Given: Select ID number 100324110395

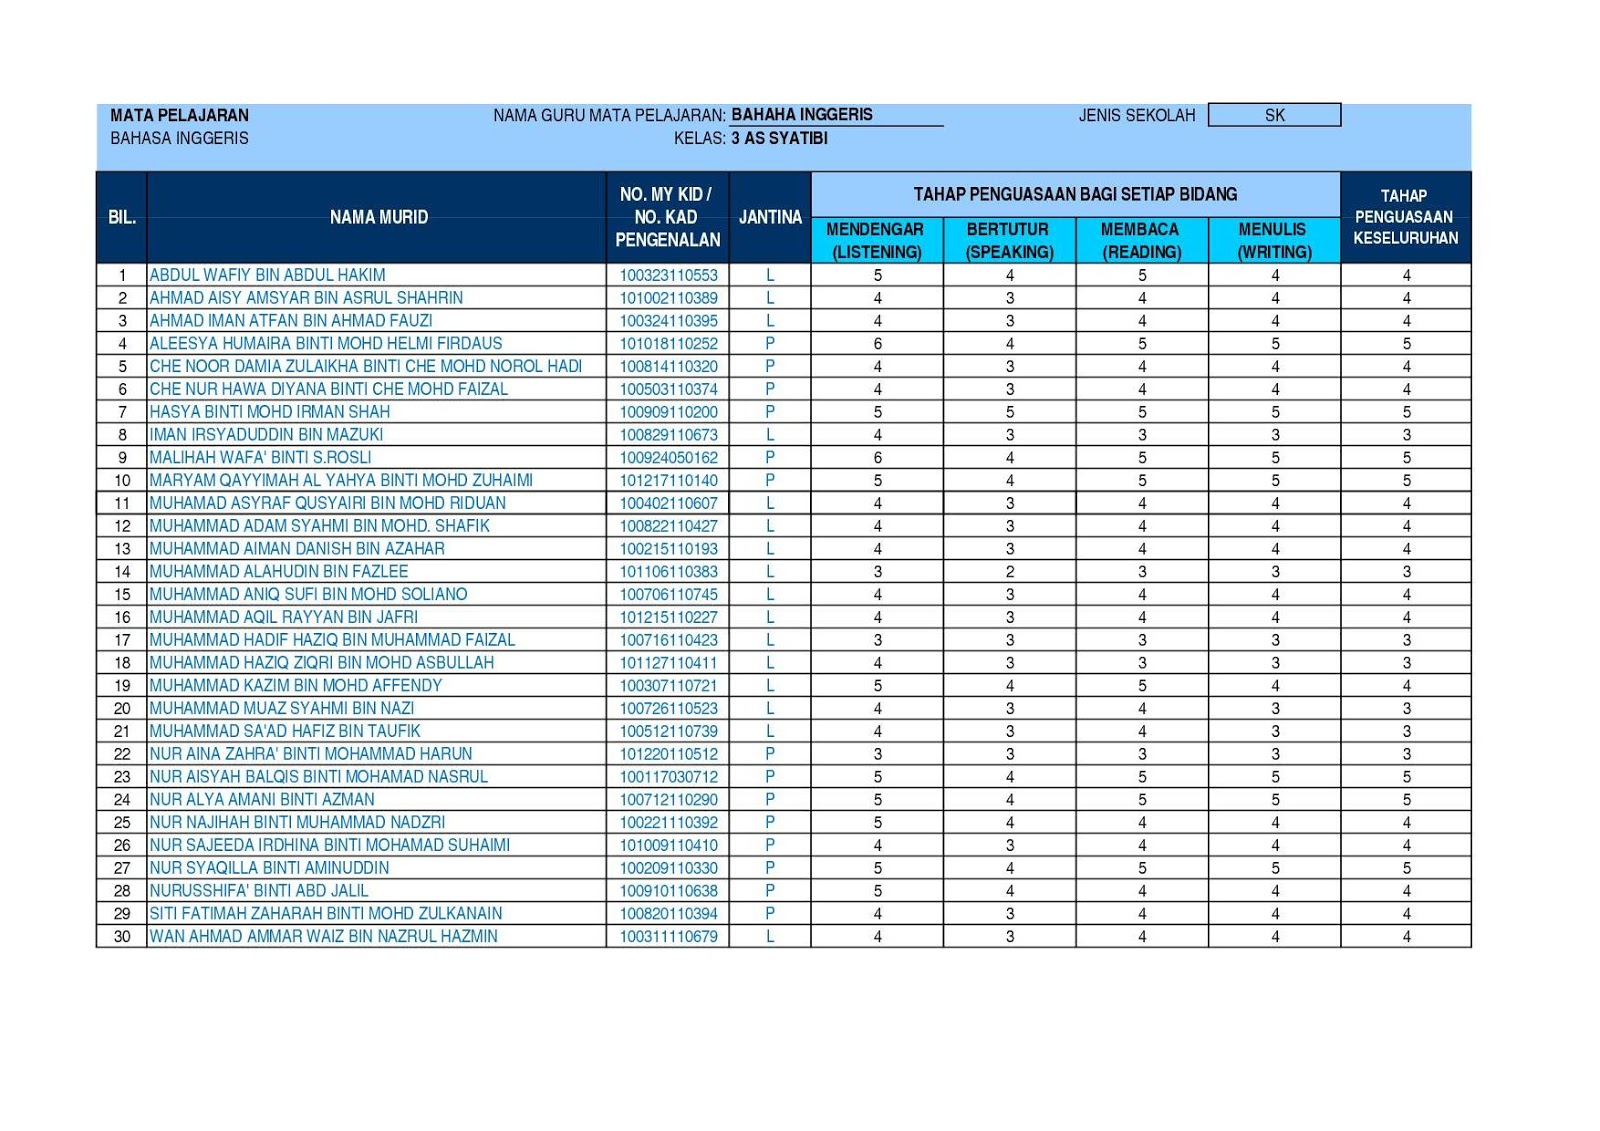Looking at the screenshot, I should click(x=668, y=321).
